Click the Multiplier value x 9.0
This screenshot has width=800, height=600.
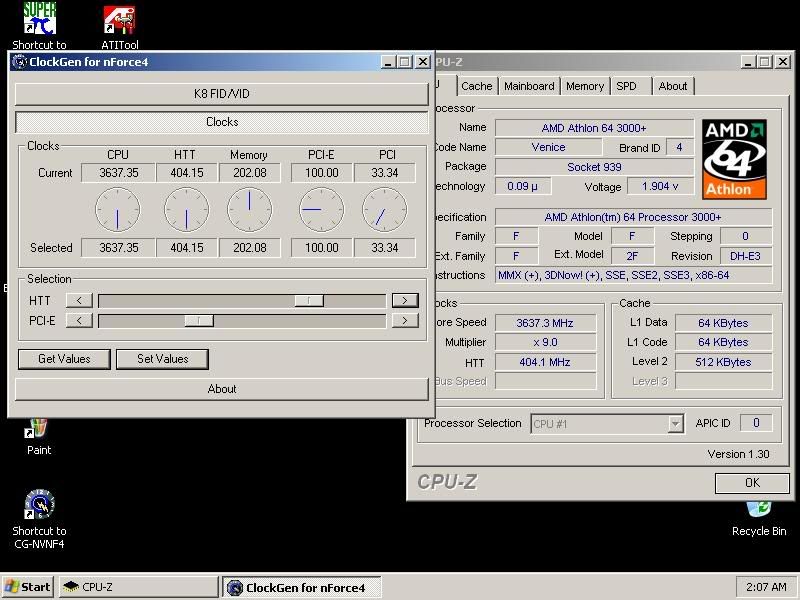(545, 342)
